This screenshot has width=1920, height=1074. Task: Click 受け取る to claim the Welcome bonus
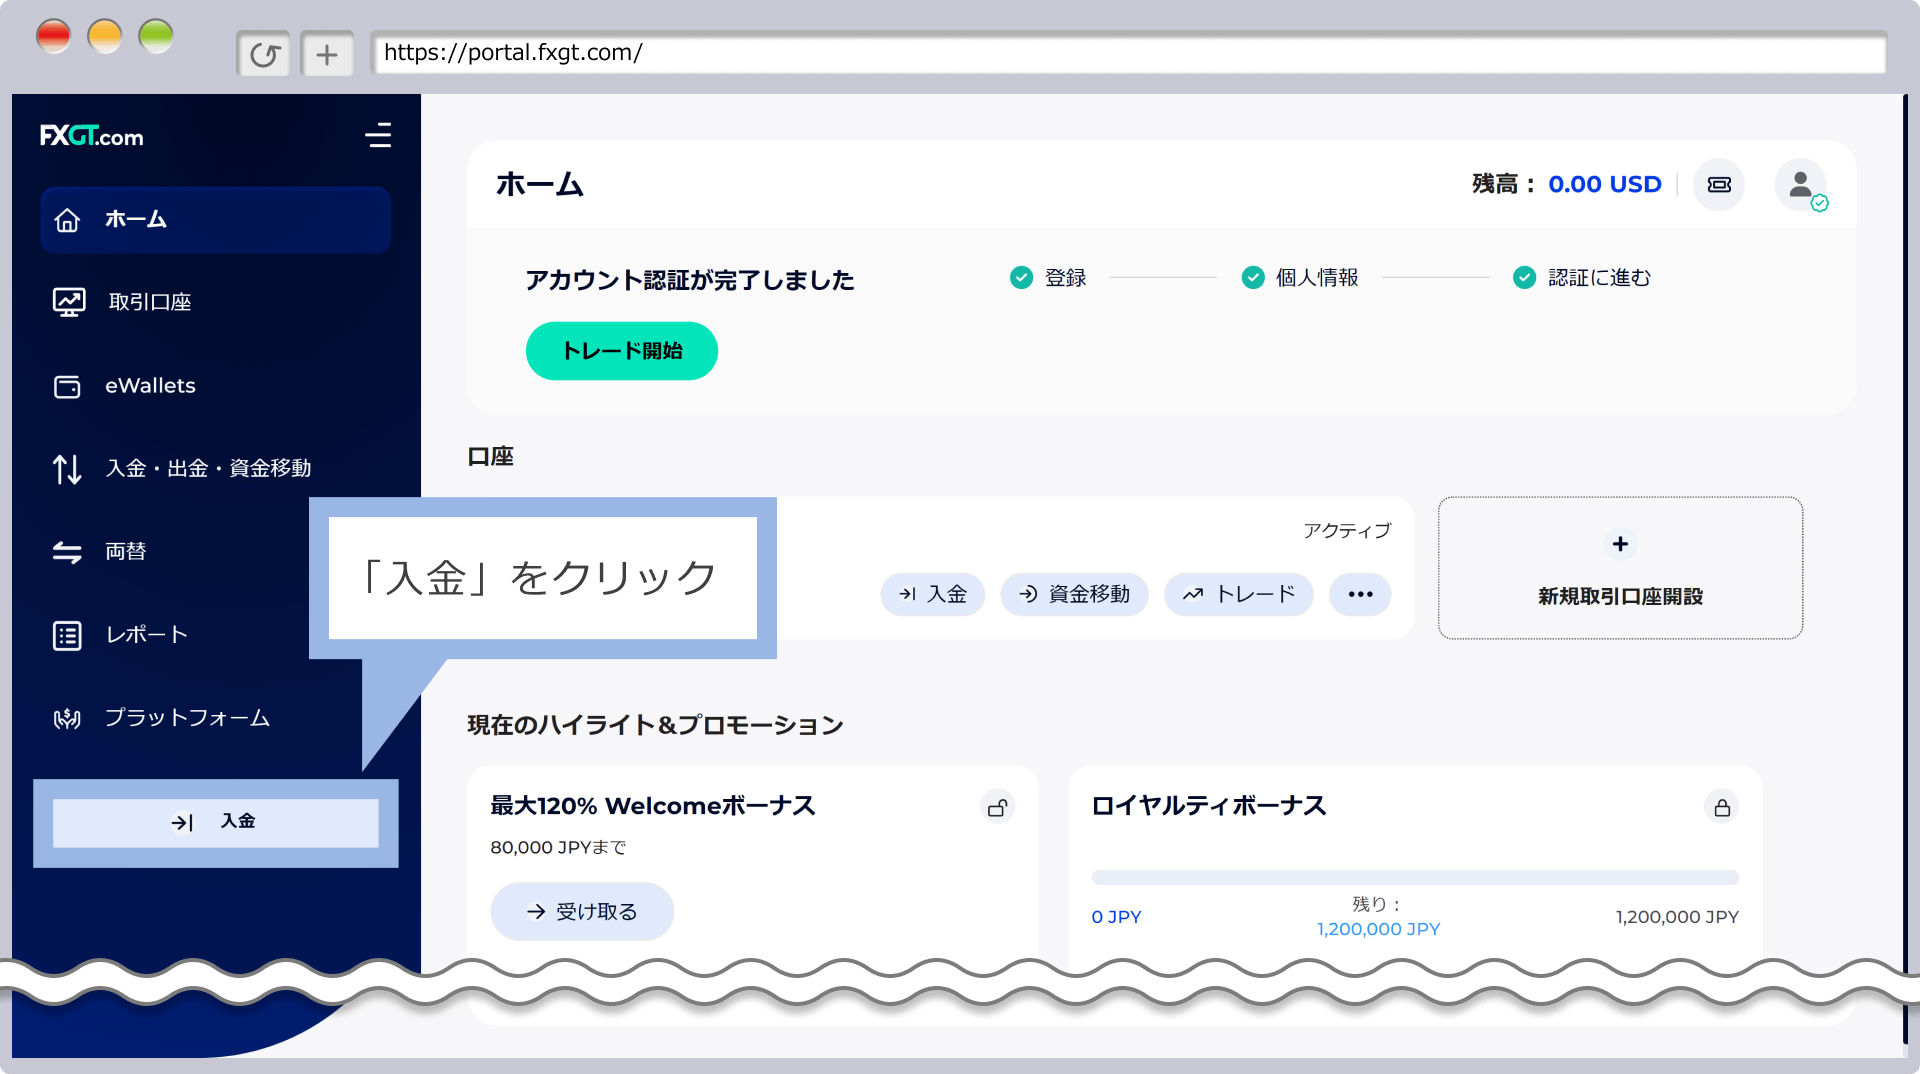pos(581,911)
